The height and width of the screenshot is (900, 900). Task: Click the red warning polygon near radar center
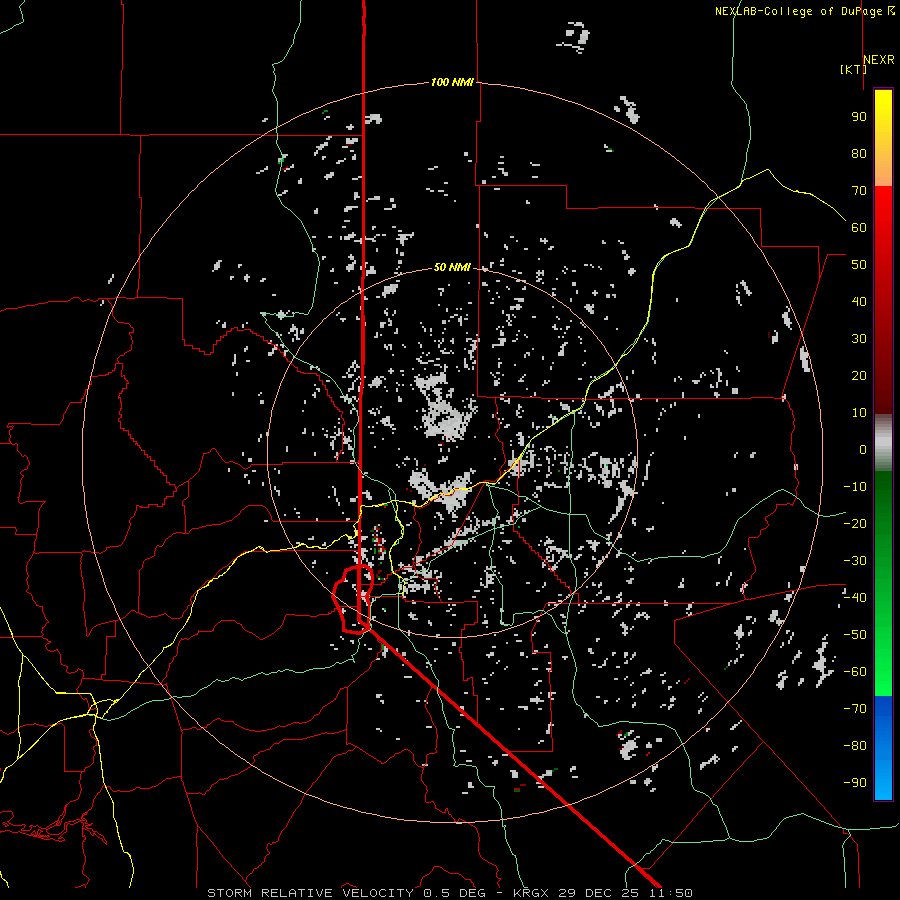click(x=354, y=599)
